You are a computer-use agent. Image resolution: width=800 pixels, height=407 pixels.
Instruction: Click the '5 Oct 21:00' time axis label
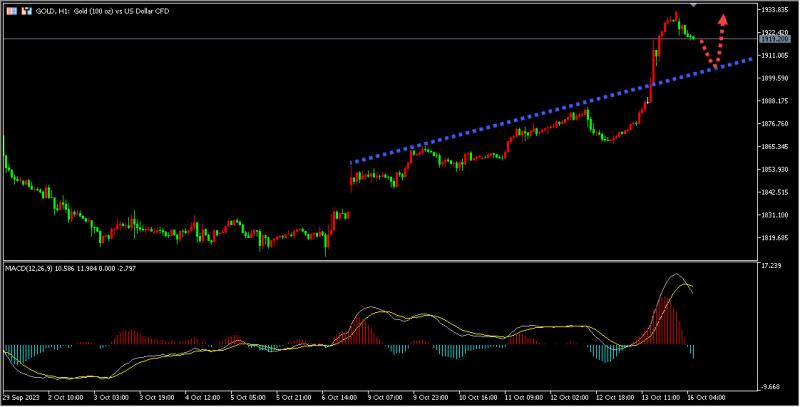click(x=294, y=397)
